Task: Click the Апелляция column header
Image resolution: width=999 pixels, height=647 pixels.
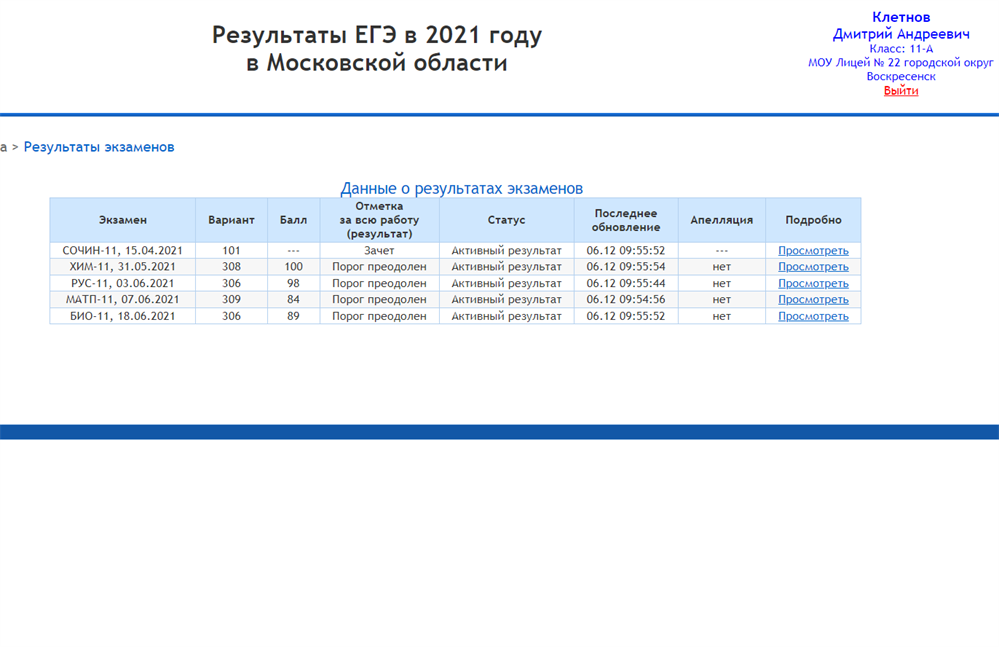Action: (x=722, y=220)
